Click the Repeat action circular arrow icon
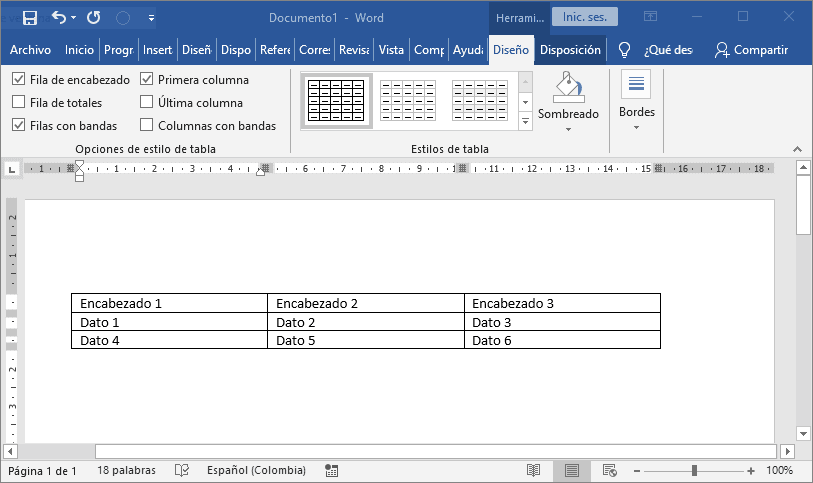Screen dimensions: 813x483 click(x=93, y=18)
